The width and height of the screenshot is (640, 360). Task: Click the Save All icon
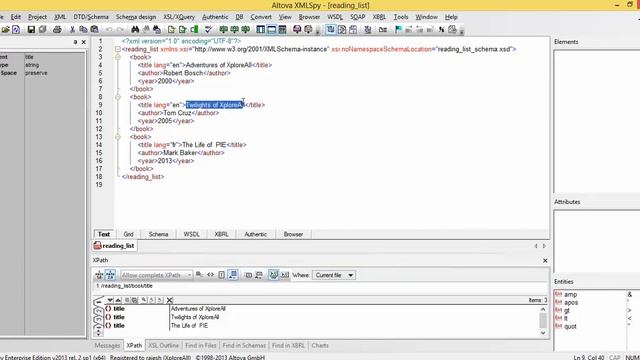coord(42,29)
